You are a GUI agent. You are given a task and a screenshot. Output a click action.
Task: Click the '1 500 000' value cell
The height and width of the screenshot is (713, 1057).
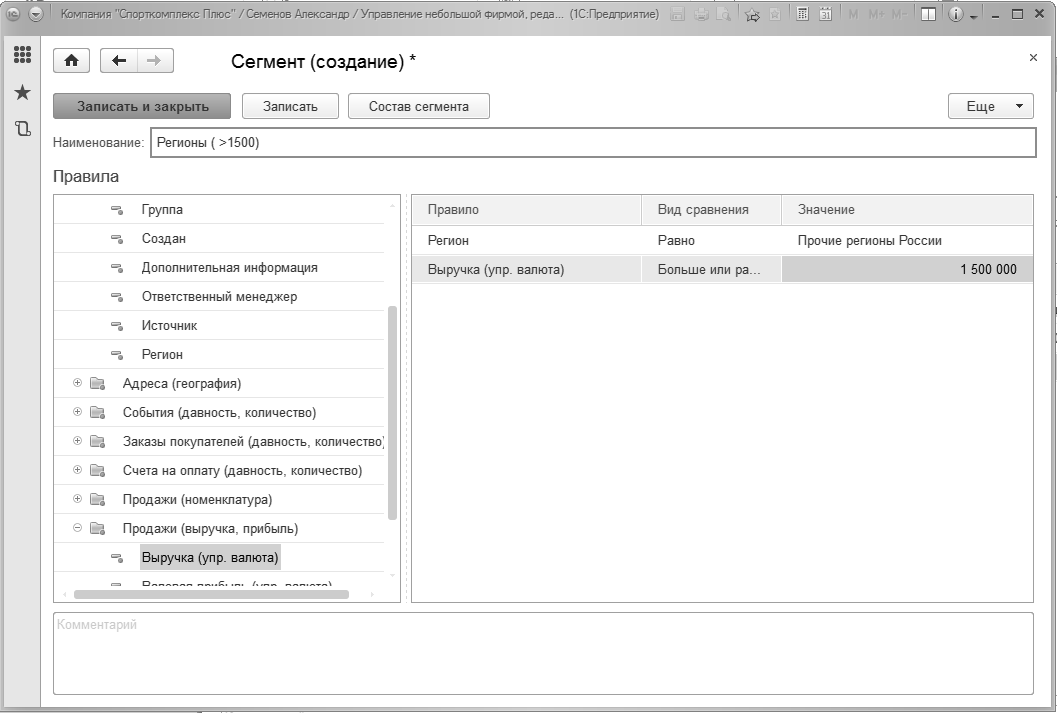click(907, 270)
